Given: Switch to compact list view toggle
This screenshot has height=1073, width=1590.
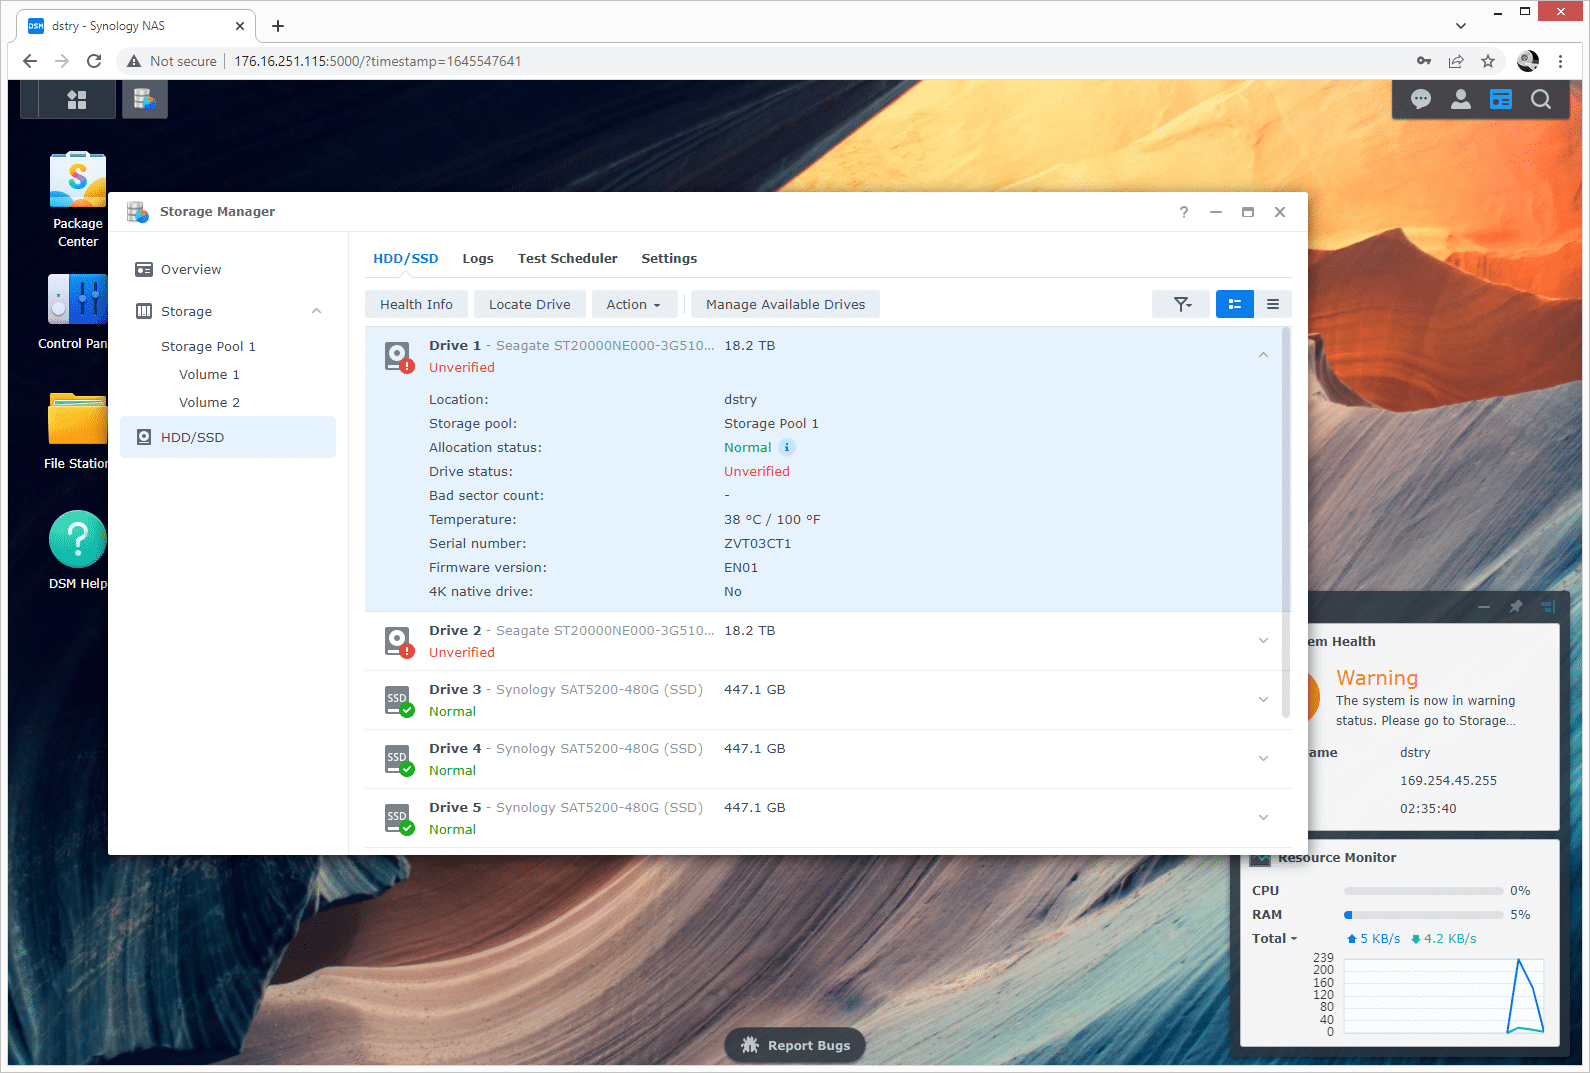Looking at the screenshot, I should click(x=1273, y=304).
